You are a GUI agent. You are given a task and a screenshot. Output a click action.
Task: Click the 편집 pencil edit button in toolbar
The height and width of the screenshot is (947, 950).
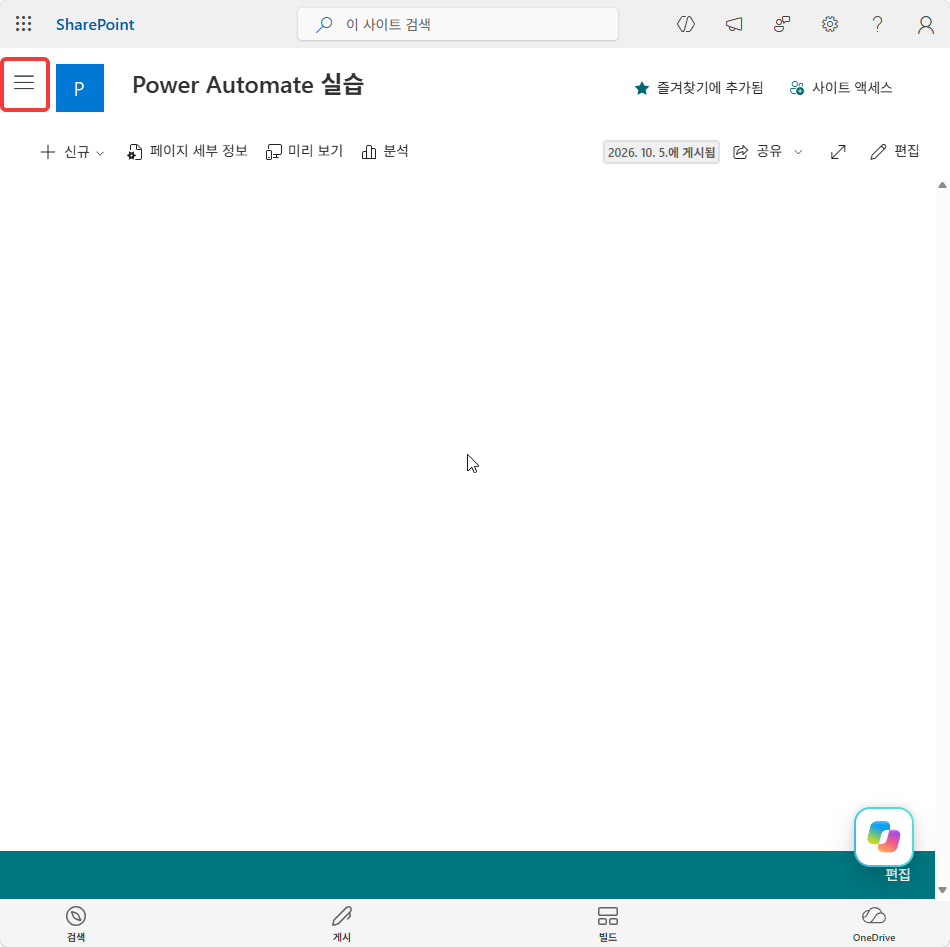point(895,151)
